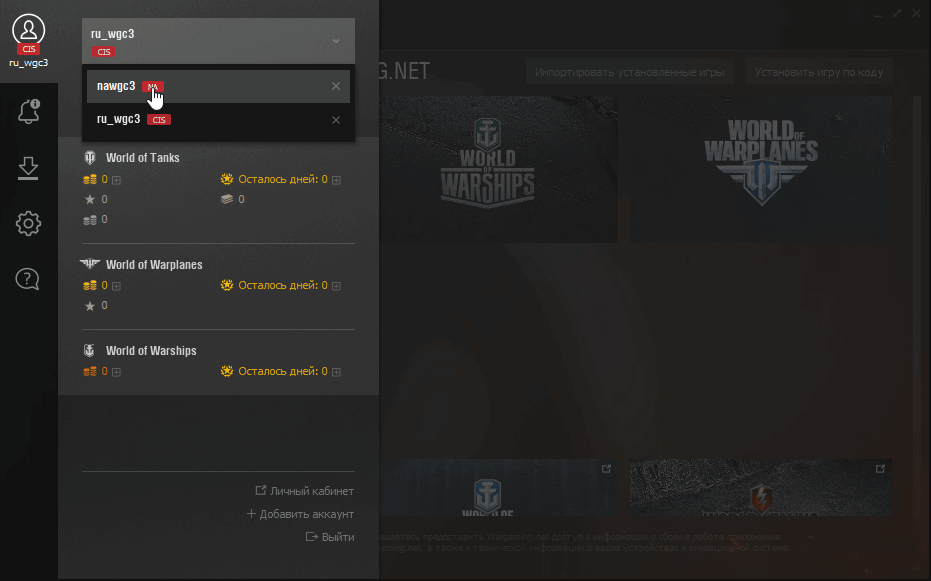Click World of Warships 'Осталось дней: 0' text
Screen dimensions: 931x581
[x=283, y=372]
